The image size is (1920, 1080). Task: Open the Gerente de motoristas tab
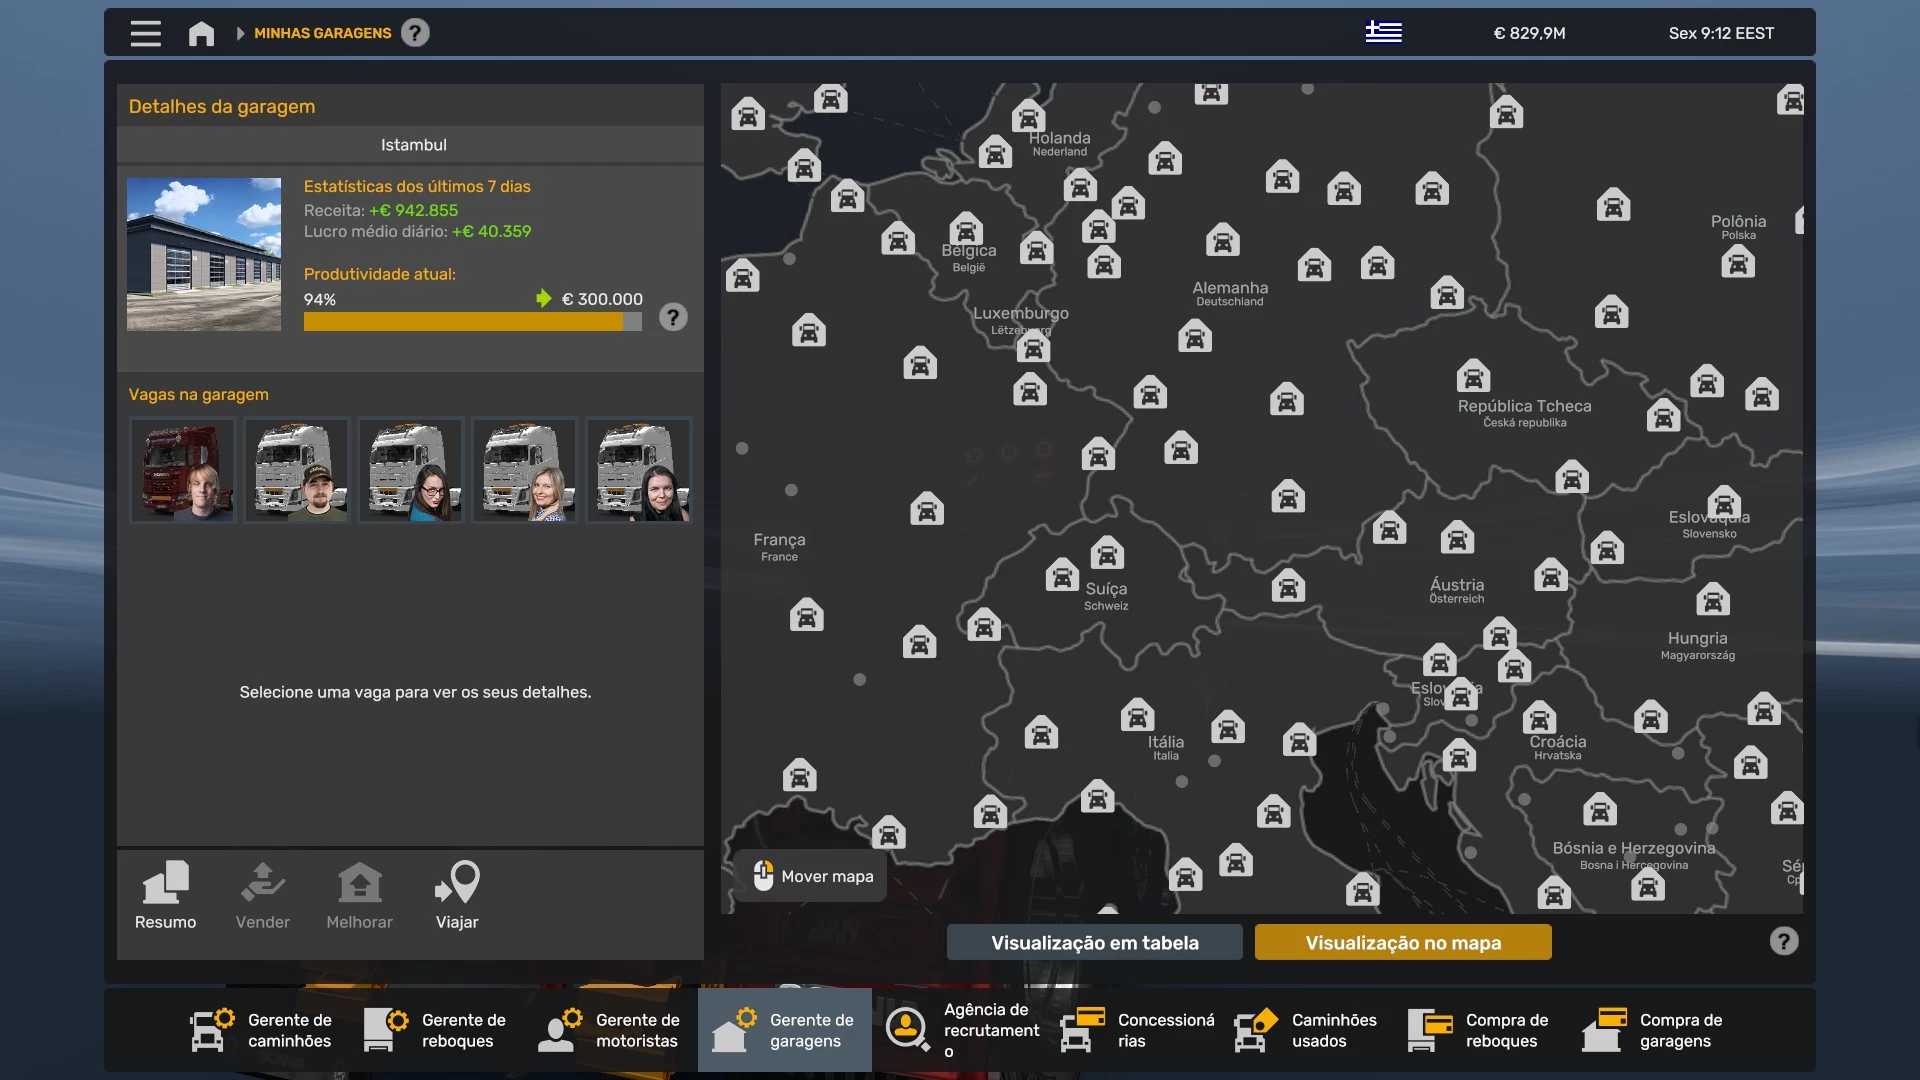609,1030
